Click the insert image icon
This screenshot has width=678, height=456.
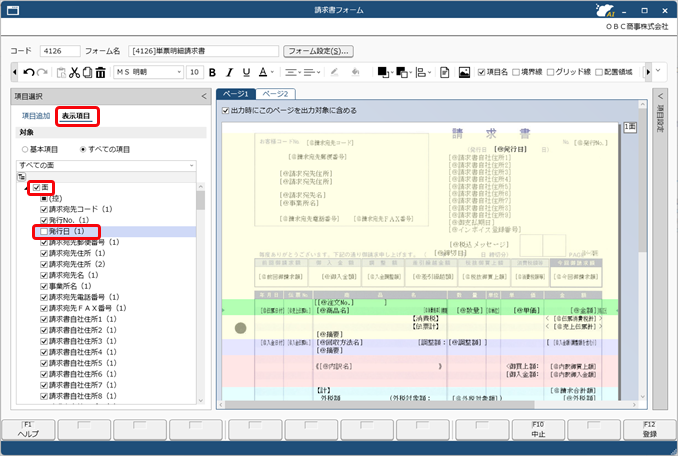click(464, 72)
